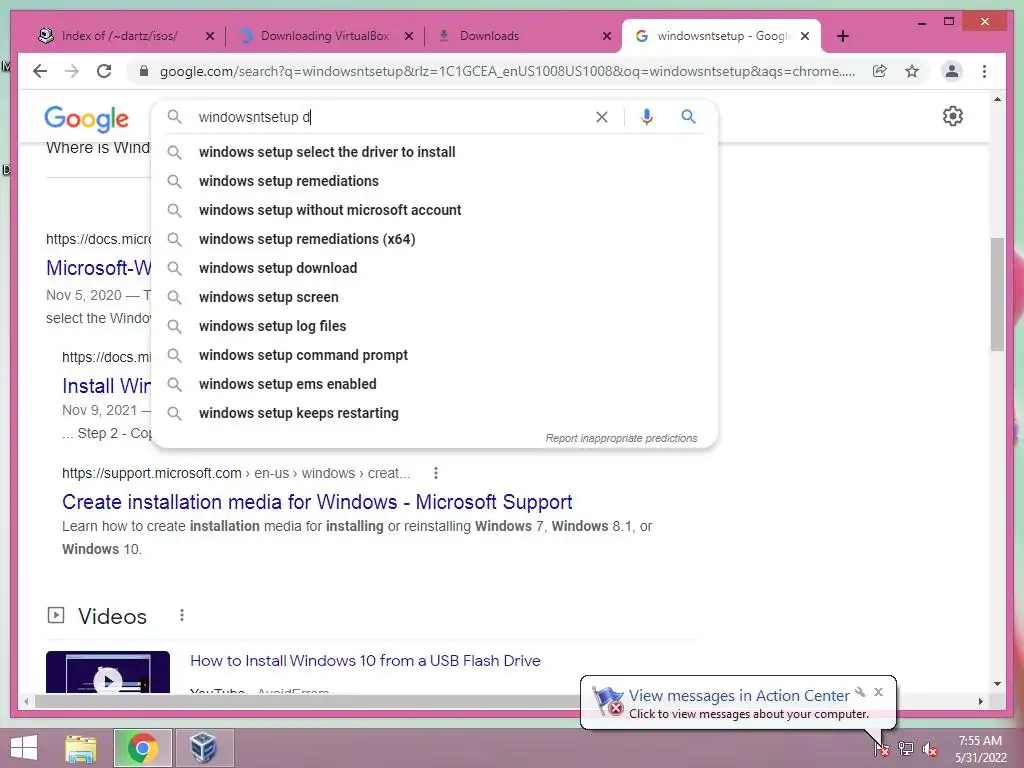Screen dimensions: 1024x768
Task: Switch to Index of /~dartz/isos/ tab
Action: pyautogui.click(x=120, y=36)
